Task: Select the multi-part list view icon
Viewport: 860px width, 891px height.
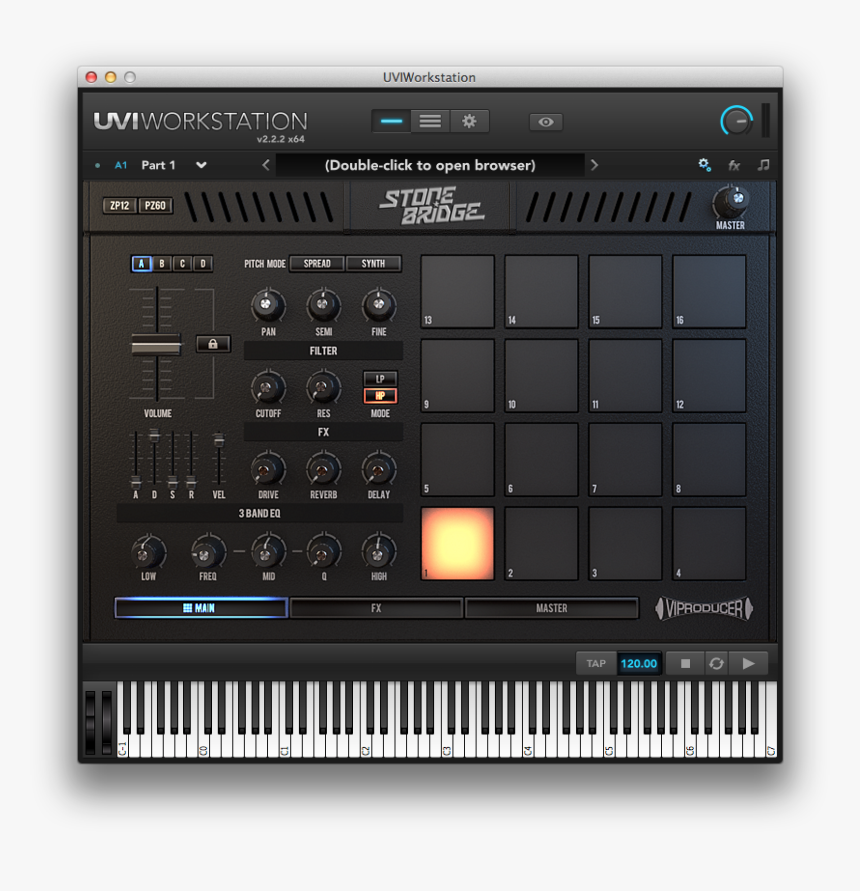Action: (429, 121)
